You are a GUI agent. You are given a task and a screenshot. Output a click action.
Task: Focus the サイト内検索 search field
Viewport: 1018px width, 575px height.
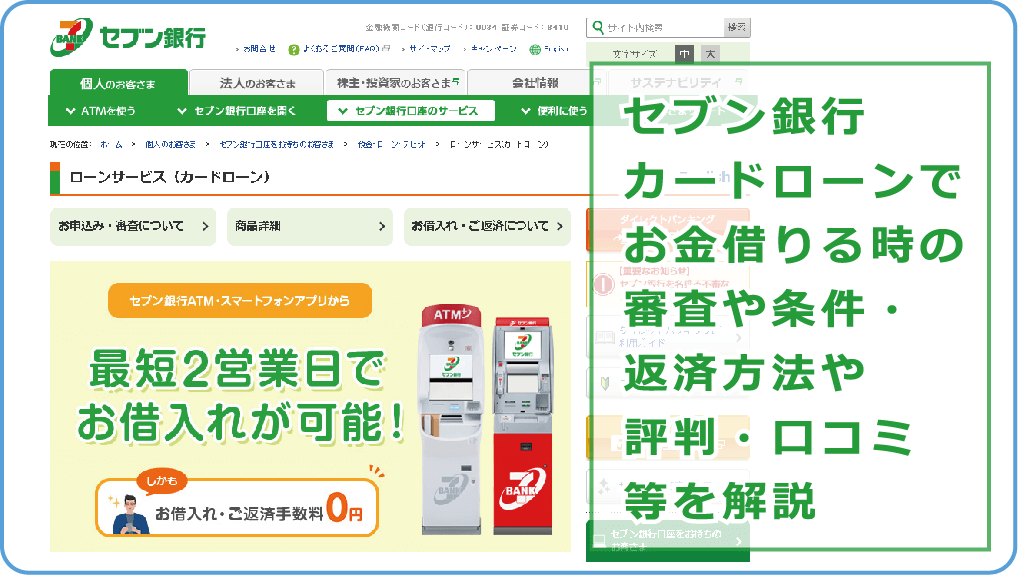pos(656,28)
